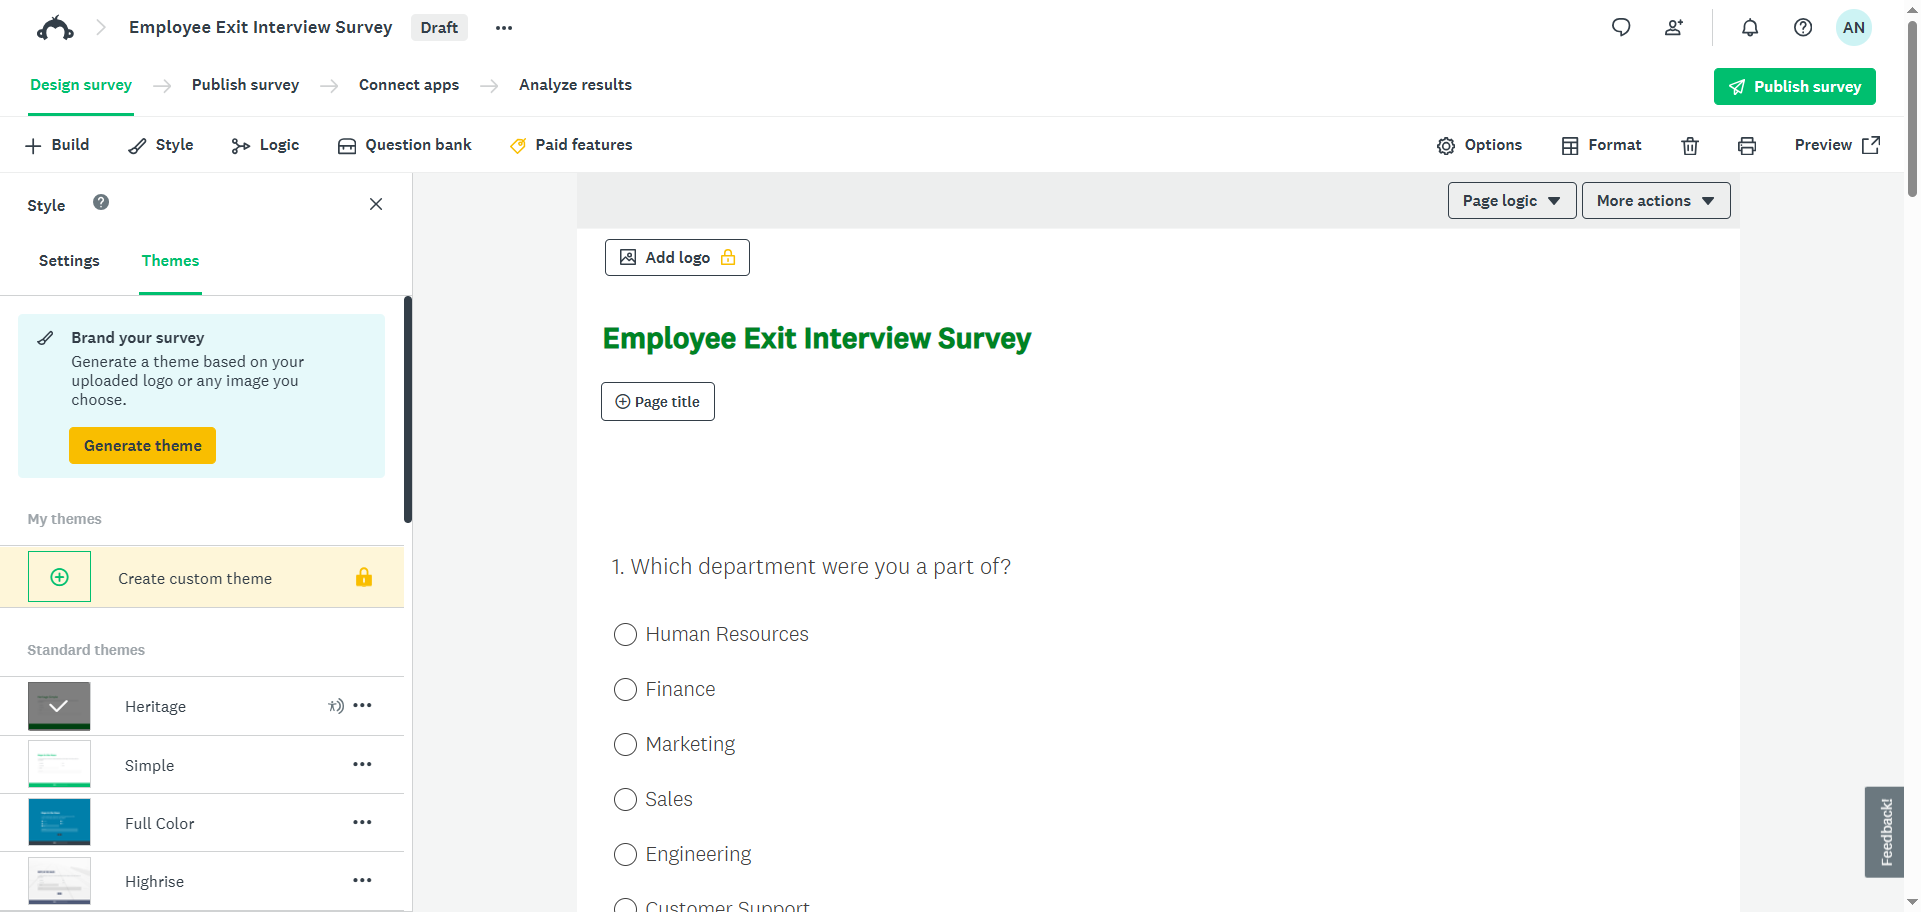Open more options for Simple theme
Viewport: 1921px width, 912px height.
pos(362,765)
